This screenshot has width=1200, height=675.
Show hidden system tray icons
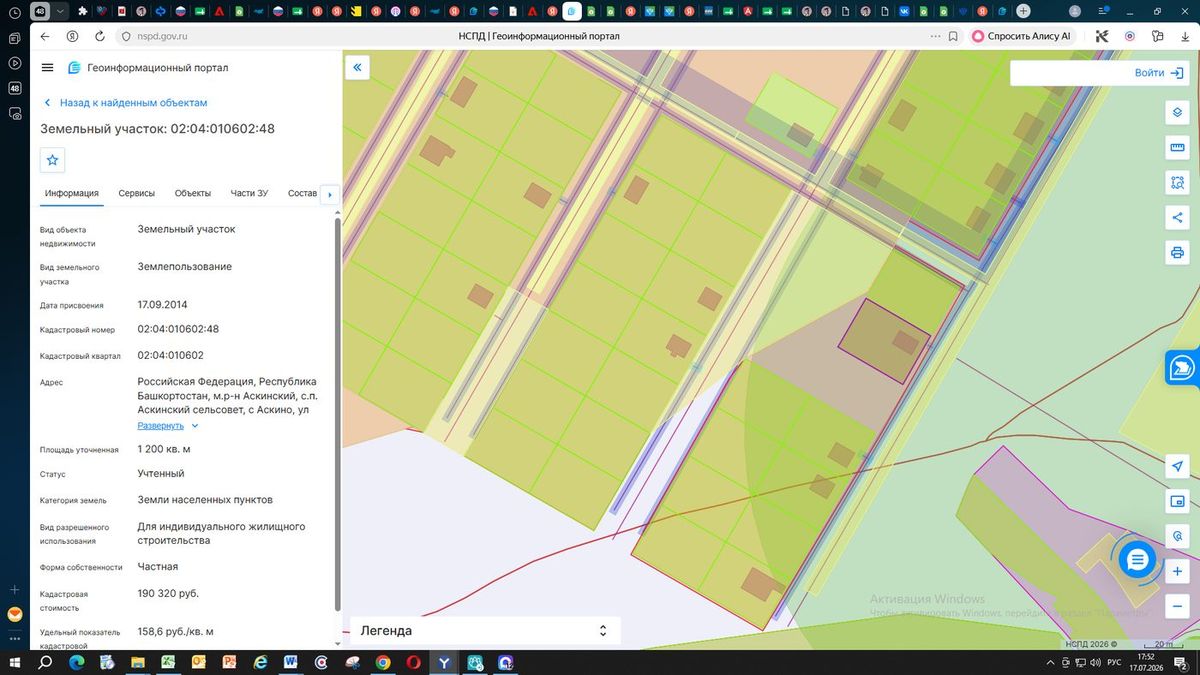coord(1048,662)
